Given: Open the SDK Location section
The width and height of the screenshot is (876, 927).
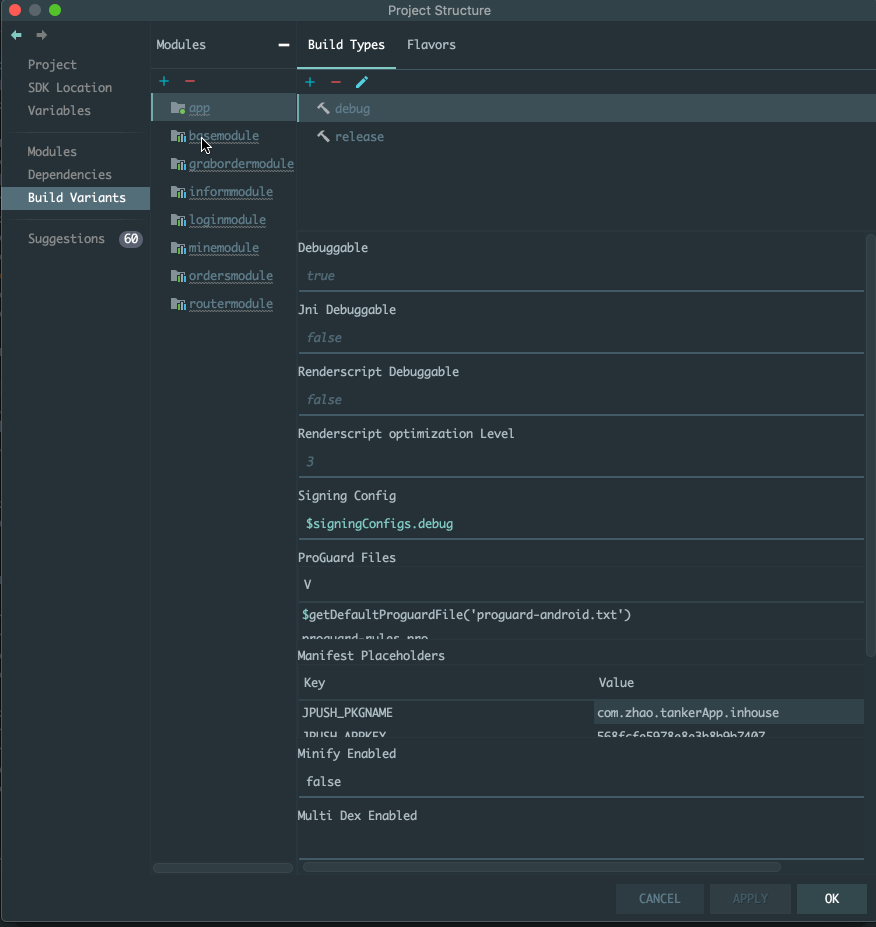Looking at the screenshot, I should point(70,87).
